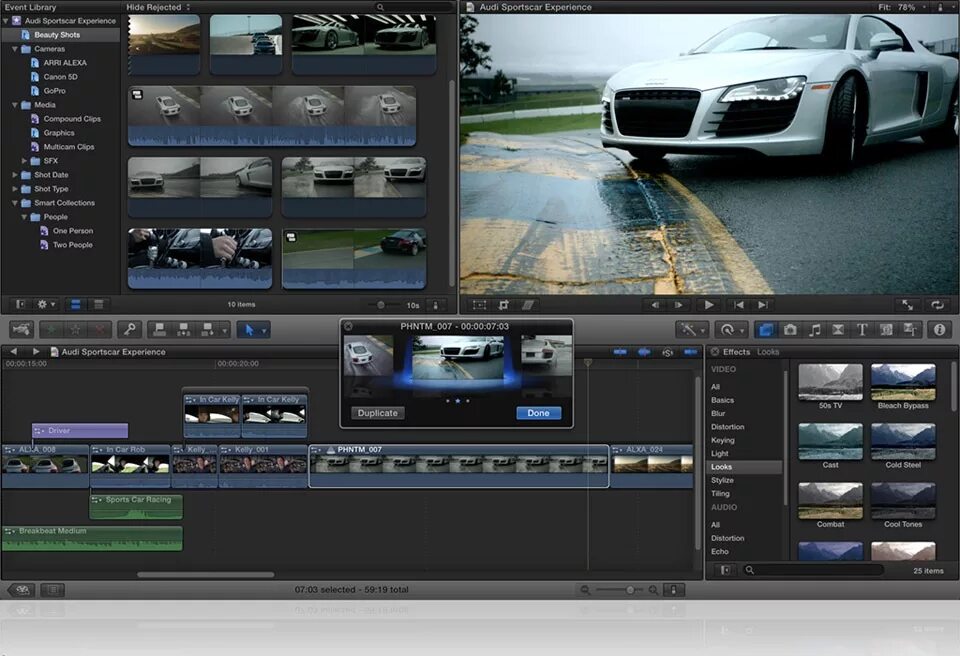Go to next edit in viewer
Image resolution: width=960 pixels, height=656 pixels.
point(762,304)
